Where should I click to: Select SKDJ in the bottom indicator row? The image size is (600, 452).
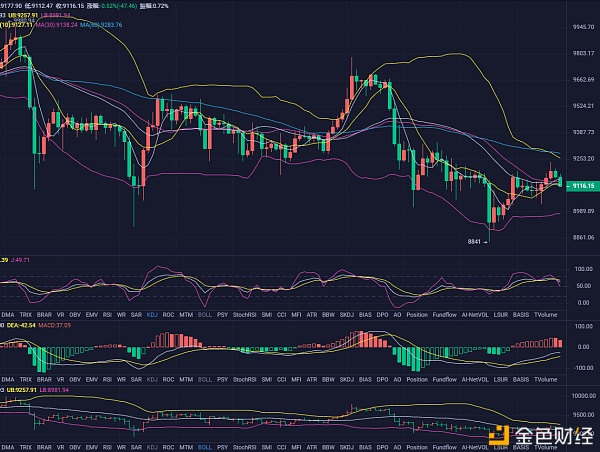pos(347,447)
